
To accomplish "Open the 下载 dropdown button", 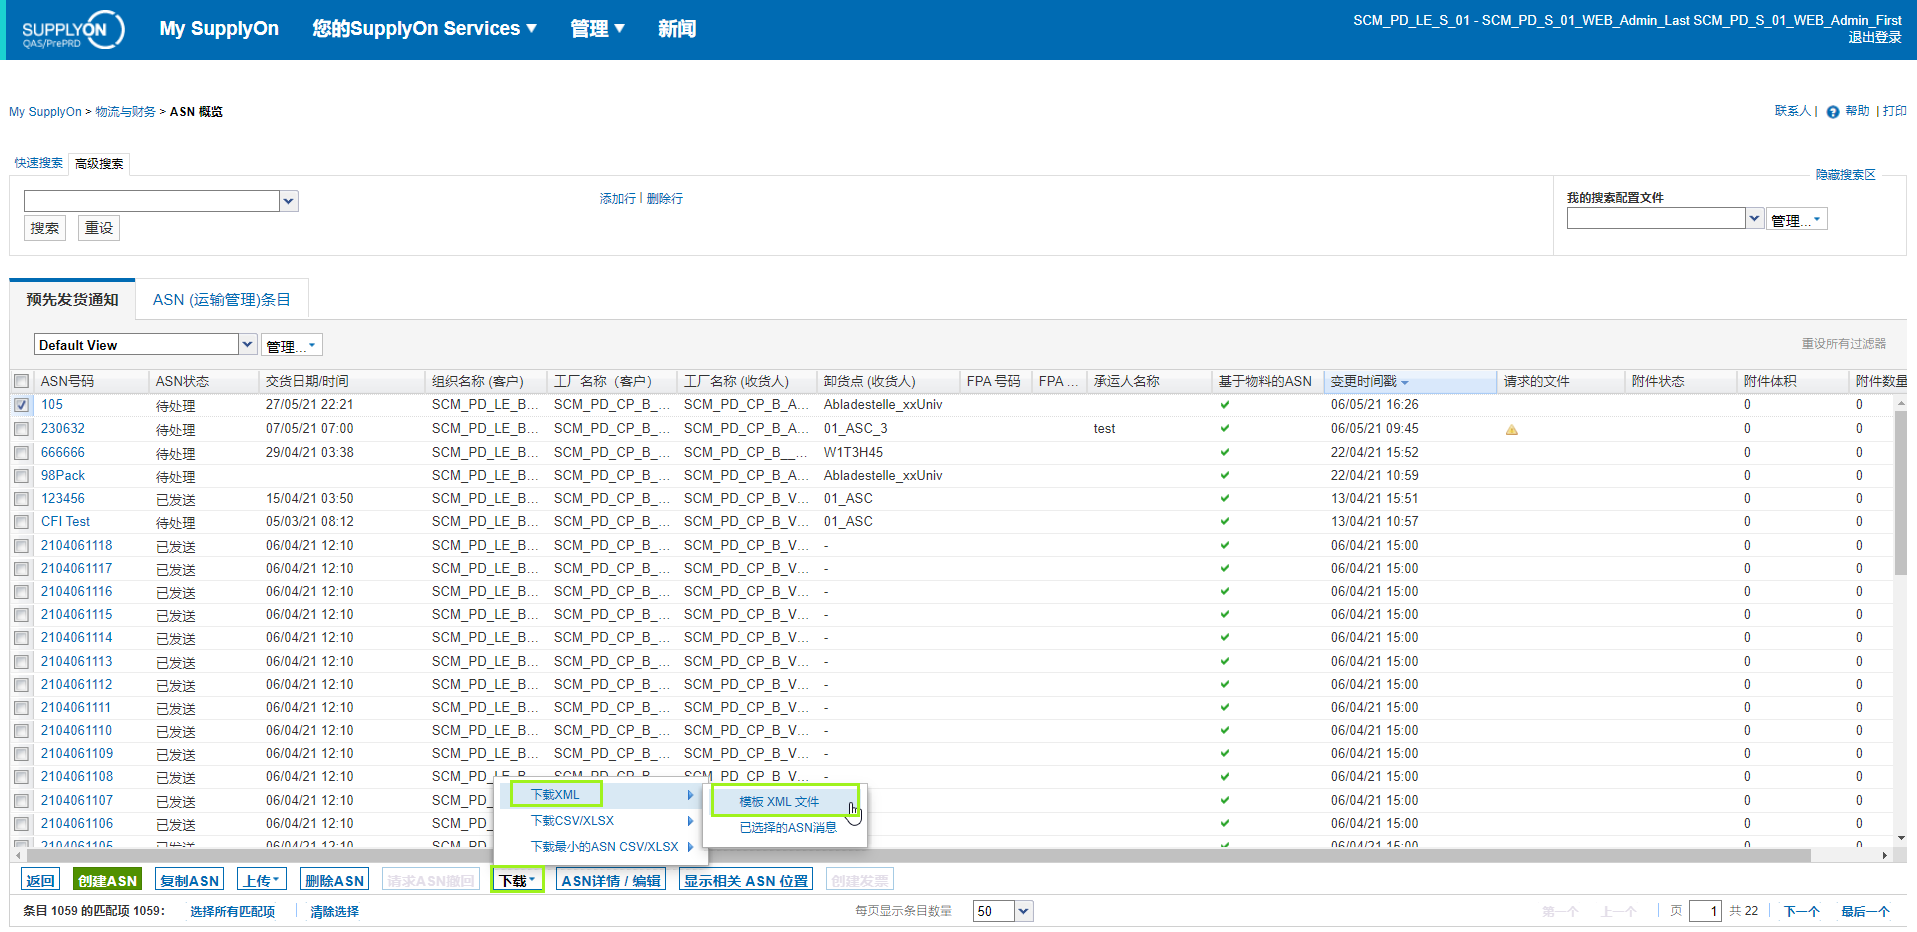I will pyautogui.click(x=517, y=880).
